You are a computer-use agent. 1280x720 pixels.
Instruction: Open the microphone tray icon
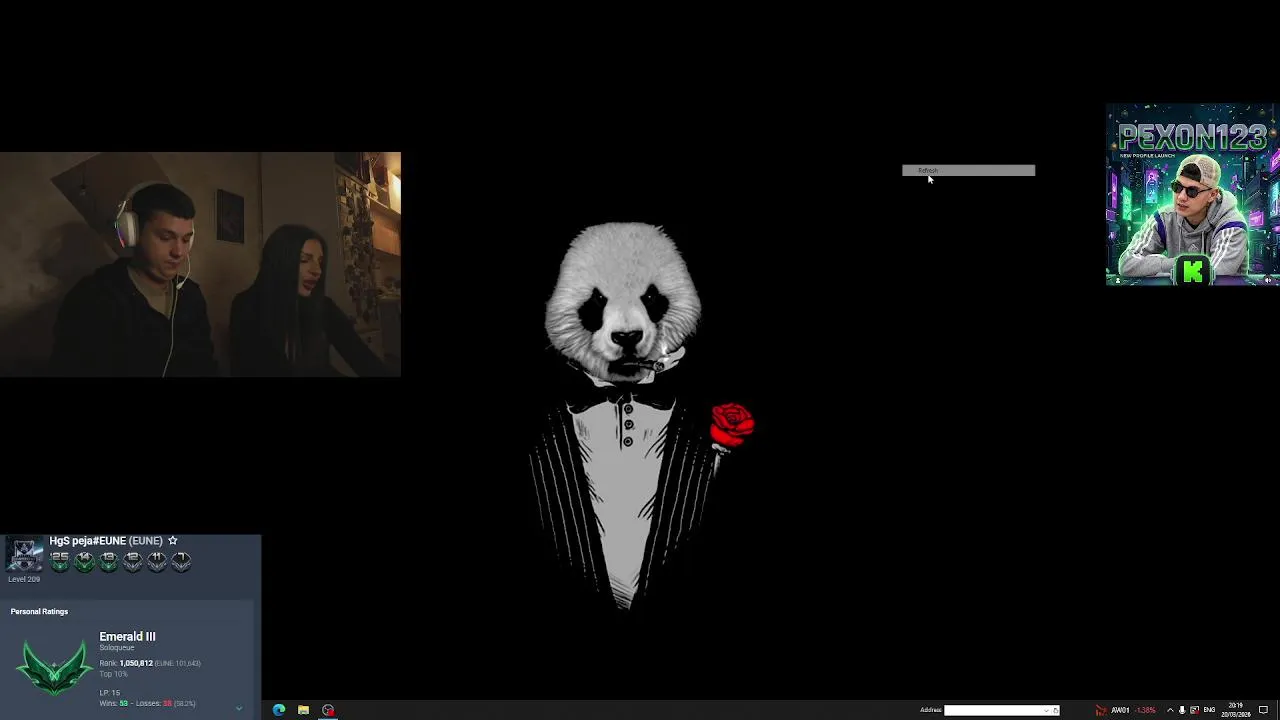click(x=1182, y=710)
